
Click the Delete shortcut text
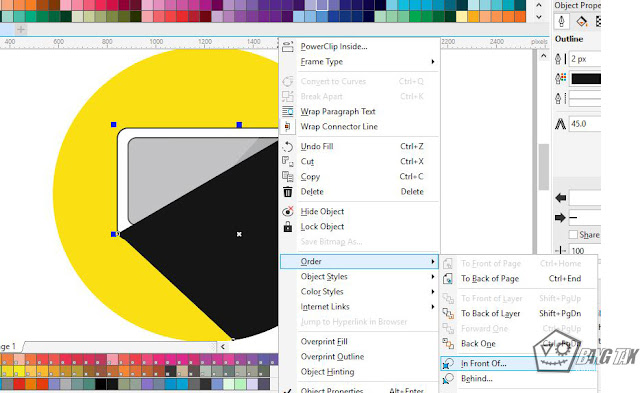(412, 192)
